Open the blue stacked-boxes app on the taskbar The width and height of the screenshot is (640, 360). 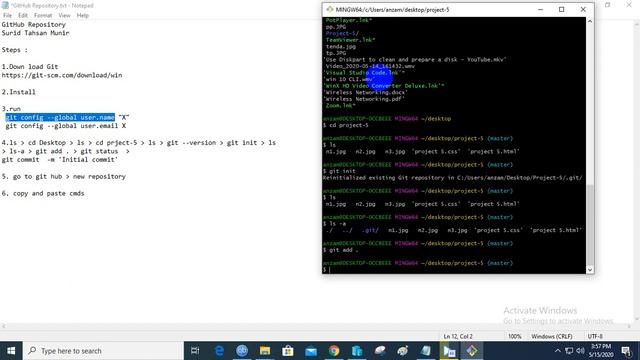point(357,351)
